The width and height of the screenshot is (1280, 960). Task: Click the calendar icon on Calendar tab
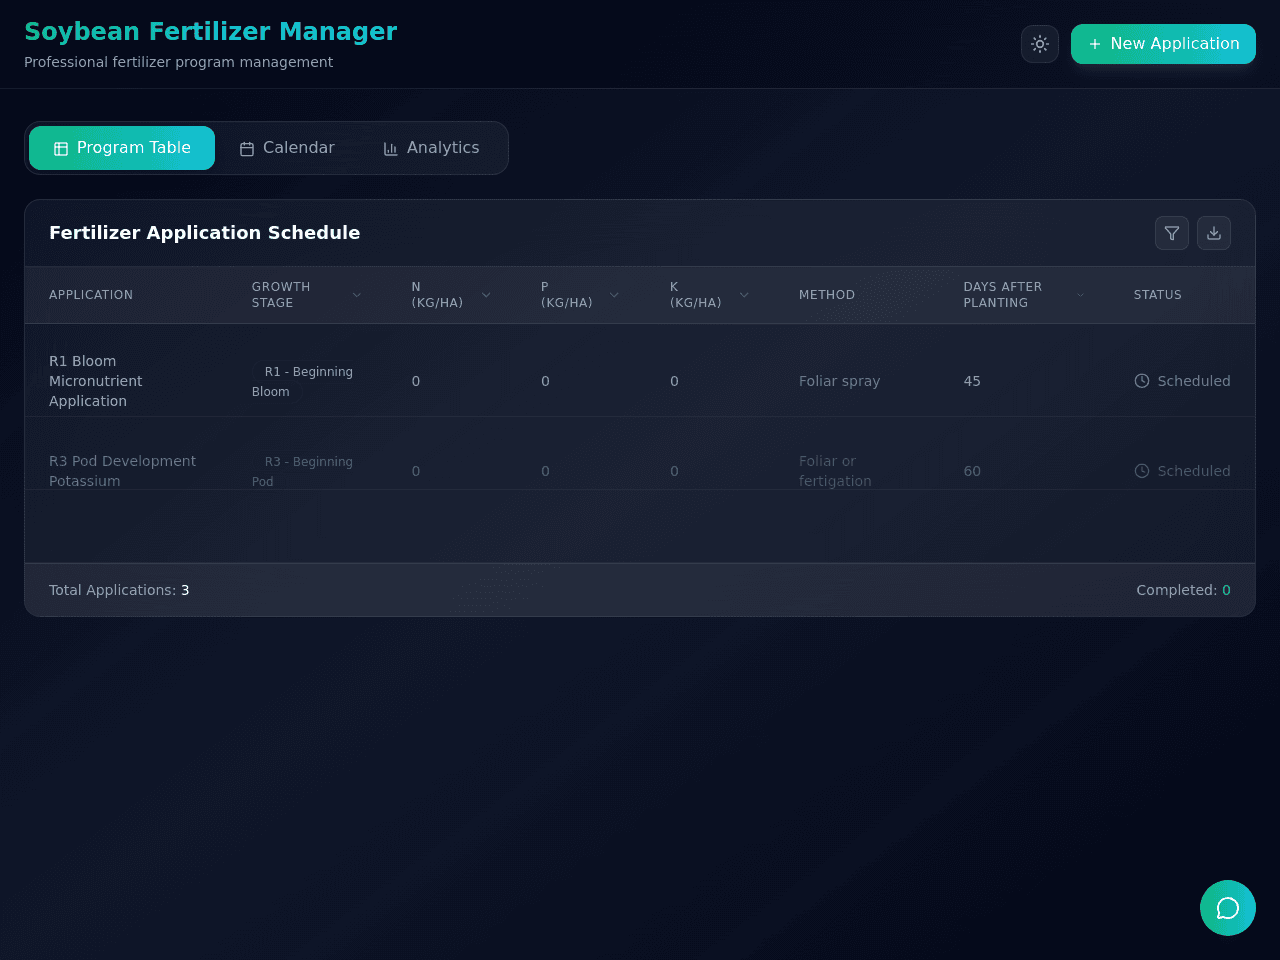247,149
